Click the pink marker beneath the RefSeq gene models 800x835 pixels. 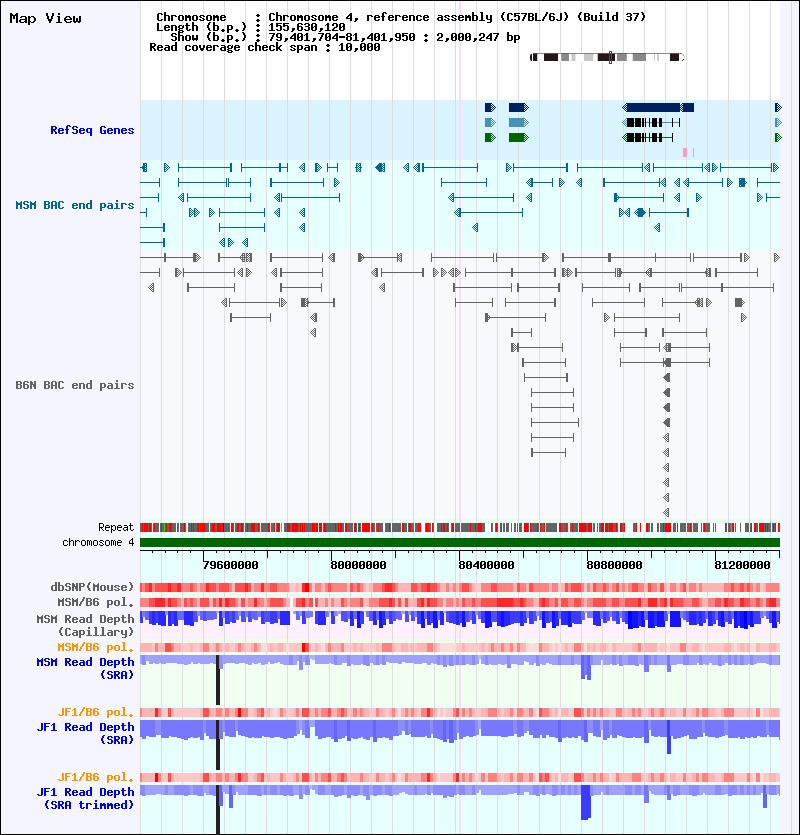coord(685,152)
